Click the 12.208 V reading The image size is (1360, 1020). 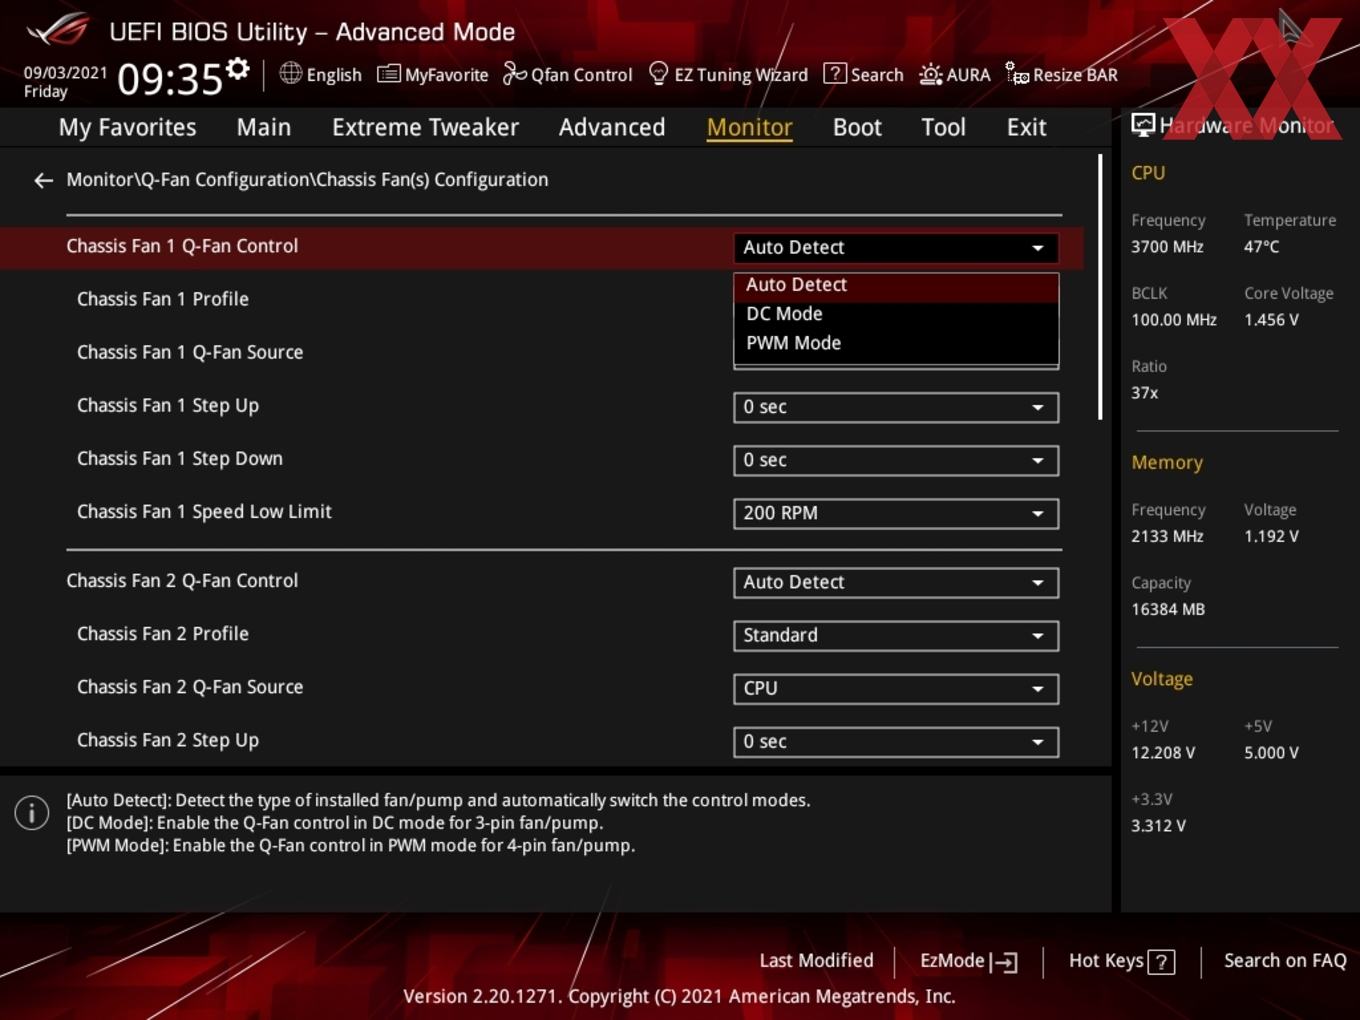point(1163,753)
